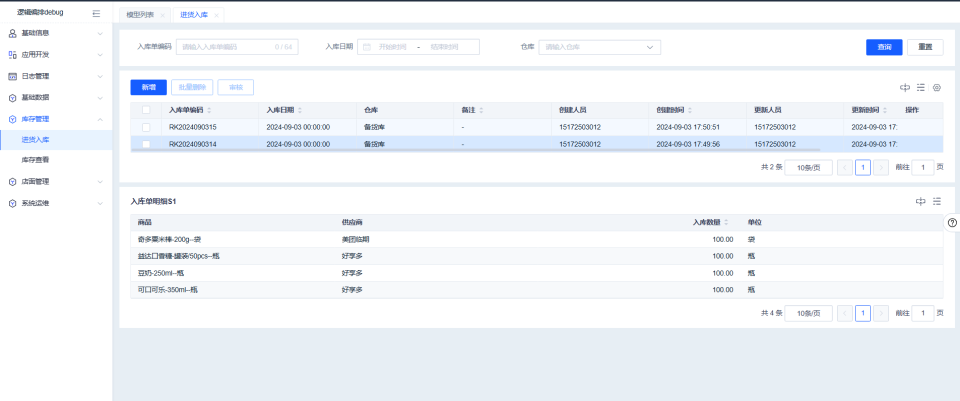The width and height of the screenshot is (960, 401).
Task: Click the 批量删除 button
Action: tap(192, 88)
